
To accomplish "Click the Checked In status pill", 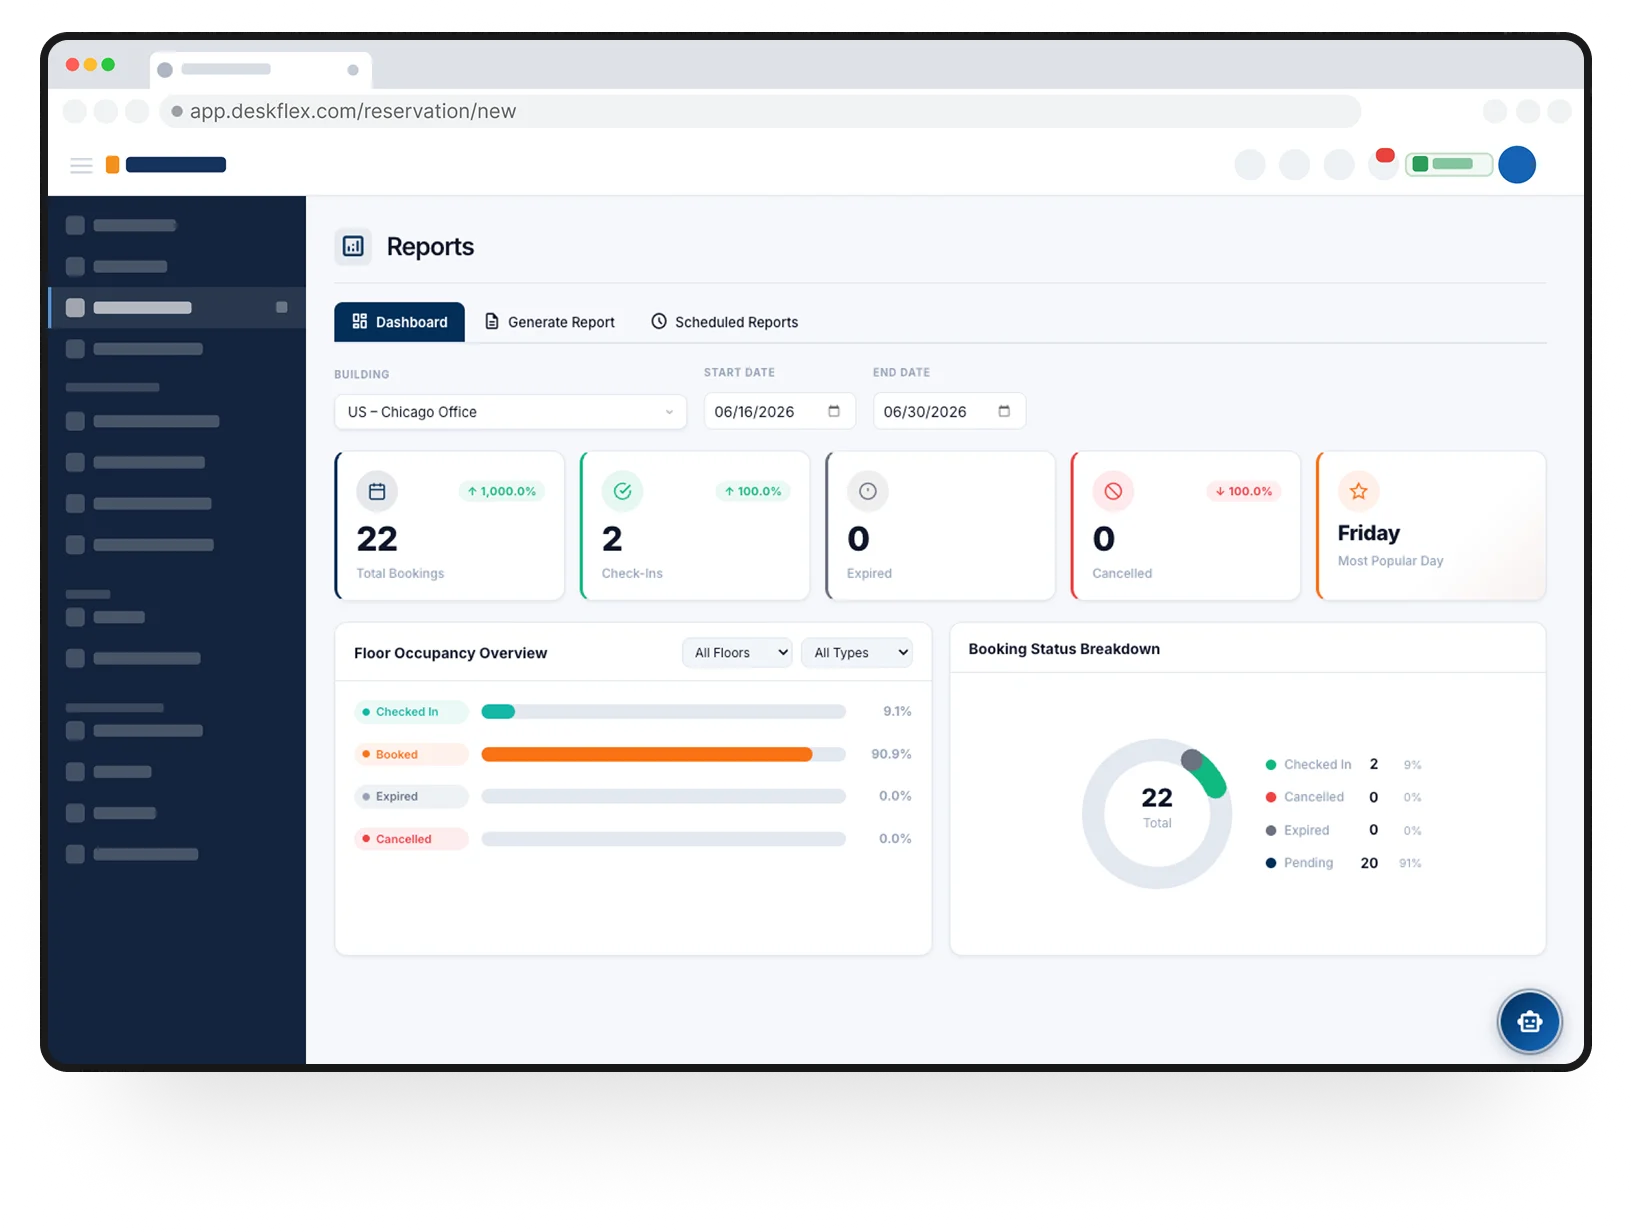I will [x=411, y=712].
